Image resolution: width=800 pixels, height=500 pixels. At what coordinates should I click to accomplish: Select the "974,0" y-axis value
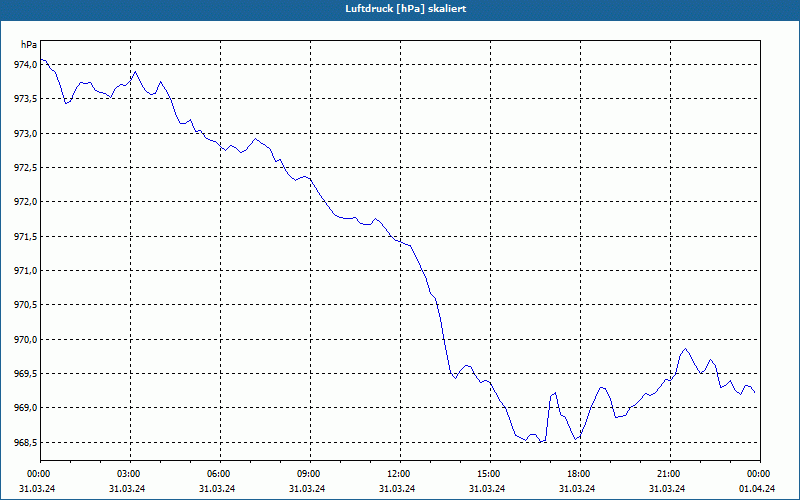coord(25,65)
